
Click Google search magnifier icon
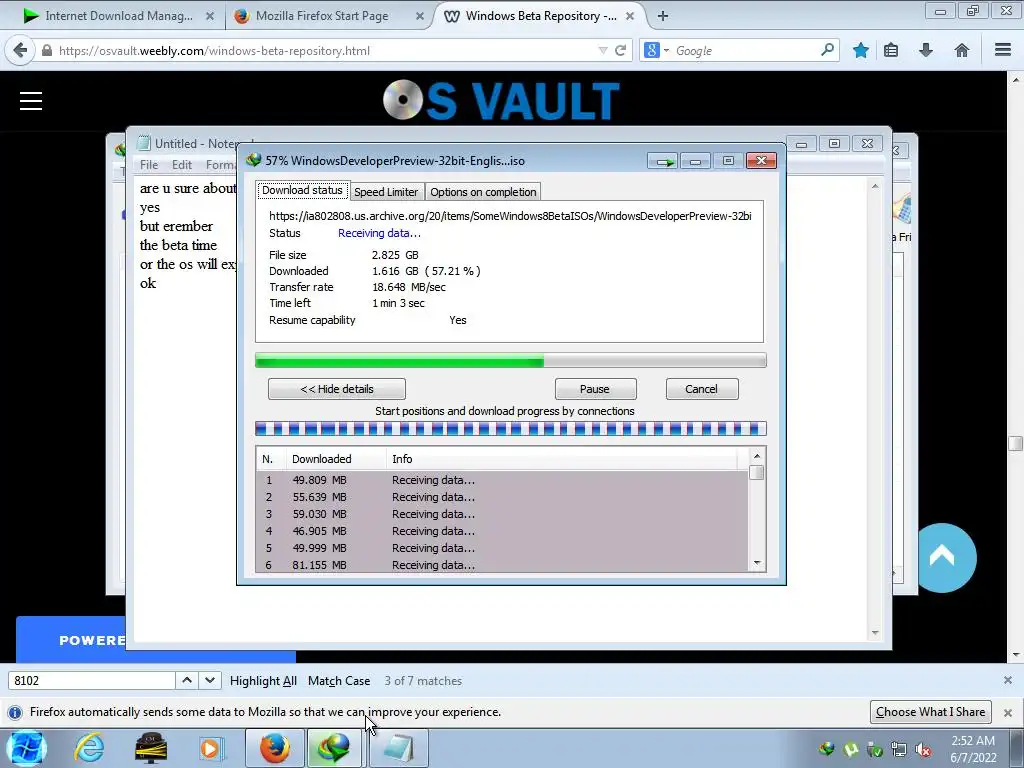[827, 50]
